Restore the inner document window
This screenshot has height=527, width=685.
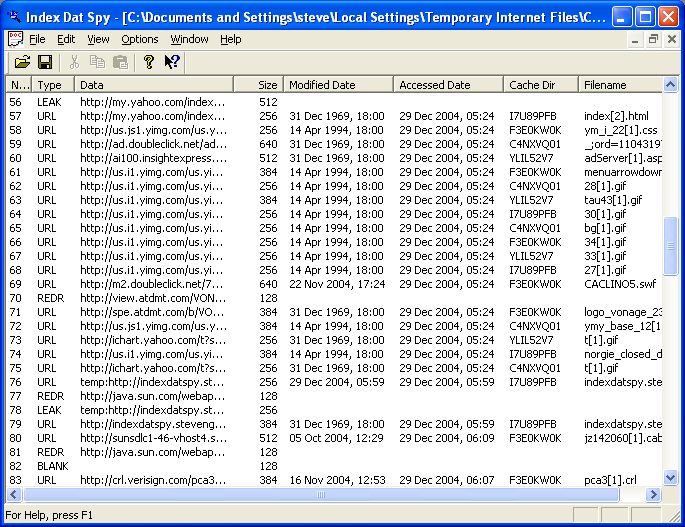click(x=653, y=40)
